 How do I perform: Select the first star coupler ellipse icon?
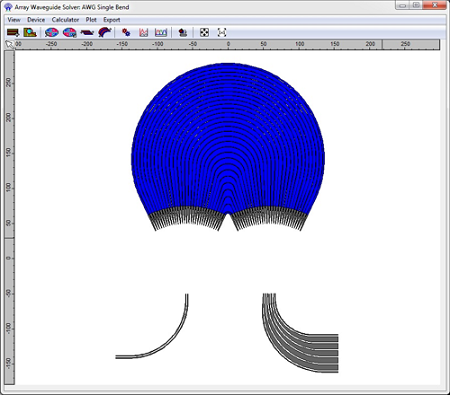pos(52,32)
